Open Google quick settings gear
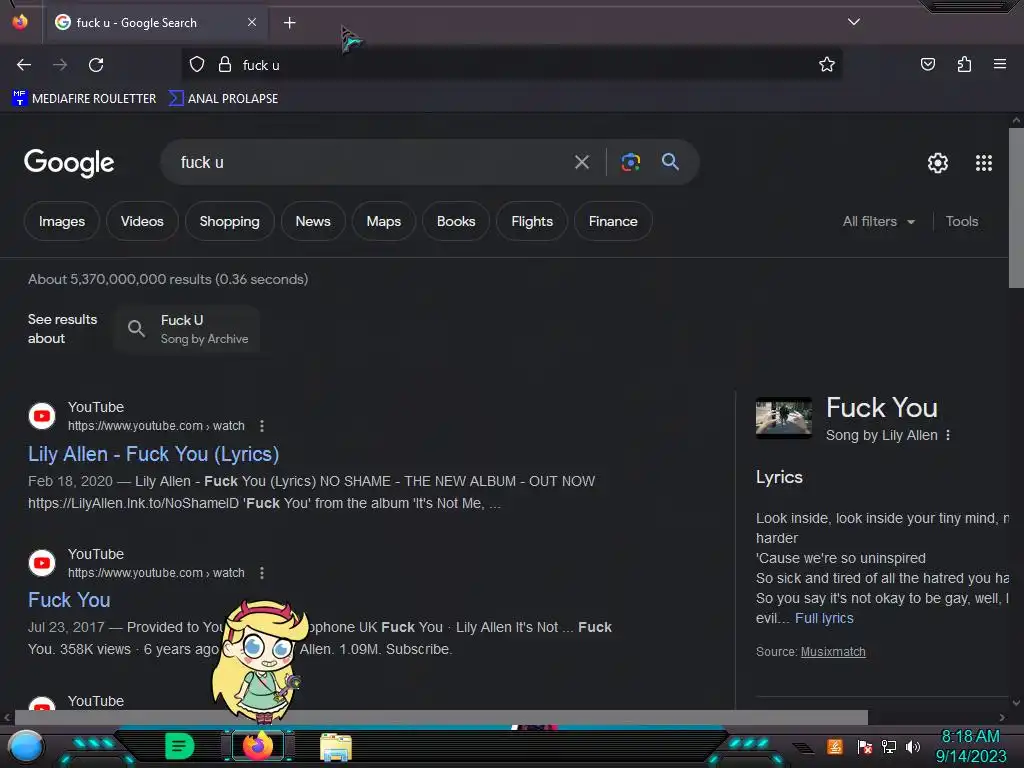1024x768 pixels. click(x=938, y=163)
